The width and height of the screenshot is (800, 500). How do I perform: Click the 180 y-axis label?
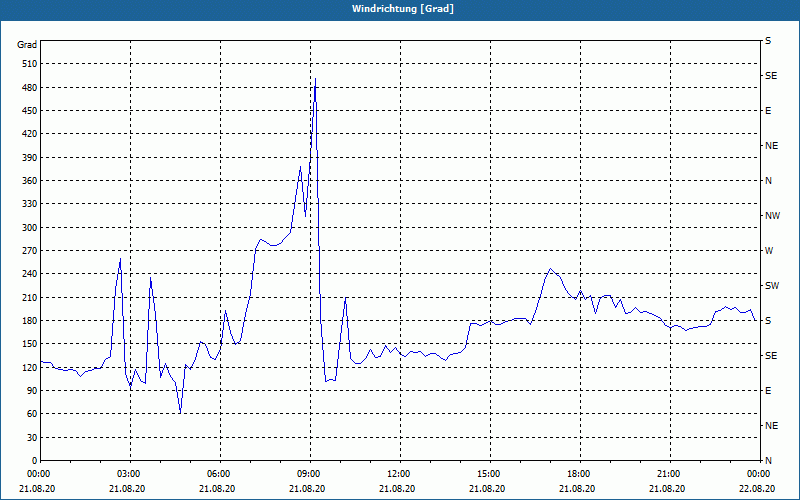click(x=30, y=321)
